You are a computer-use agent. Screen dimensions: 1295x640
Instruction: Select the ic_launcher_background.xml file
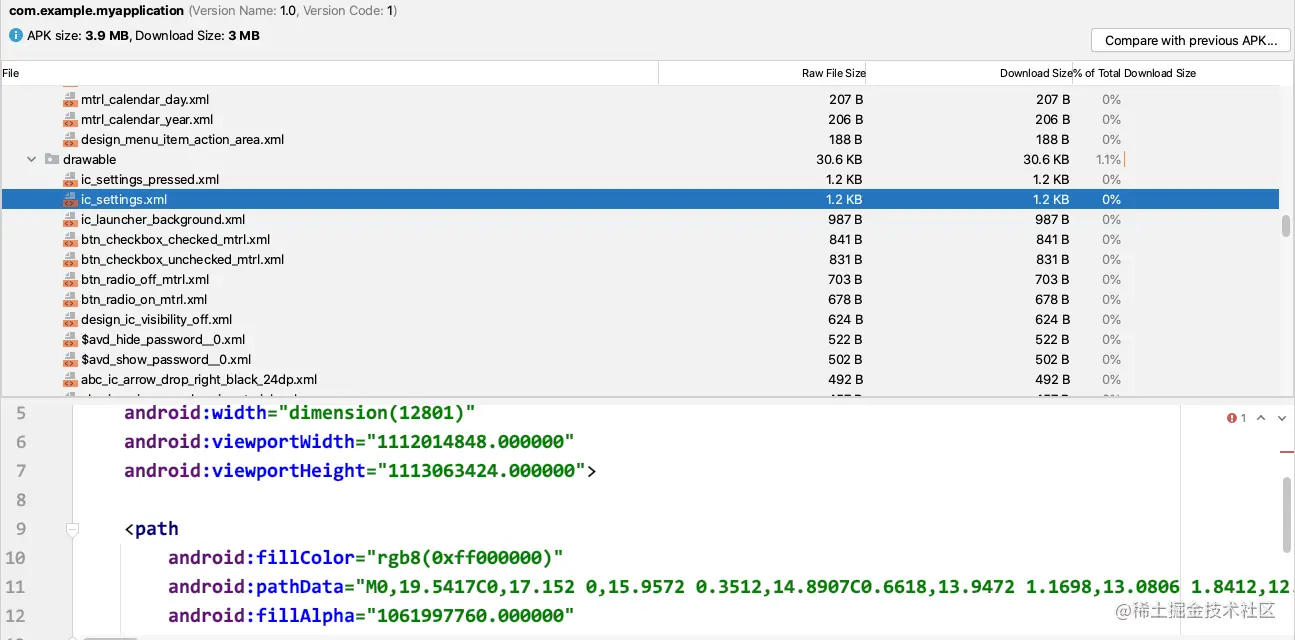coord(162,219)
